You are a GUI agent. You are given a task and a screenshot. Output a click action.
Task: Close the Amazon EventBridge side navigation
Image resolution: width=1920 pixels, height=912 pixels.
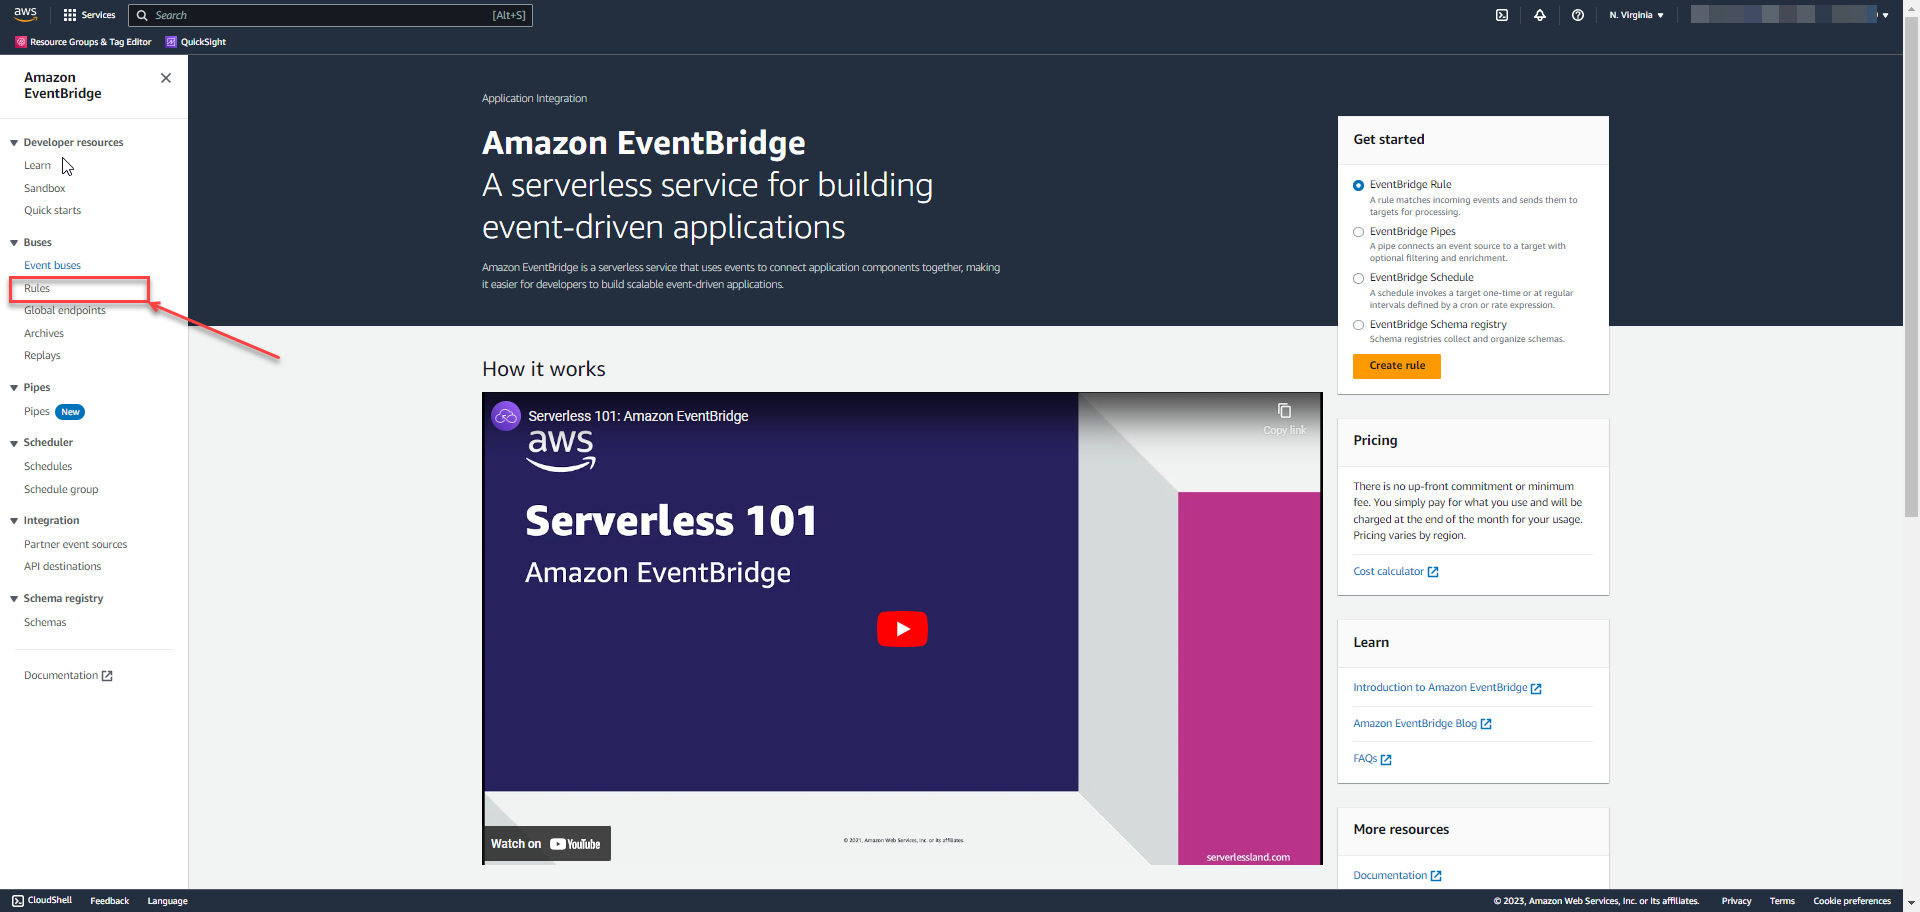(166, 78)
